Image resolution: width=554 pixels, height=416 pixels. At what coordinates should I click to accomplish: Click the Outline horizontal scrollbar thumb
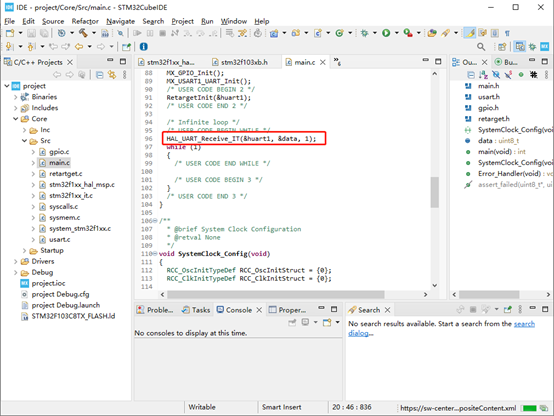[489, 294]
